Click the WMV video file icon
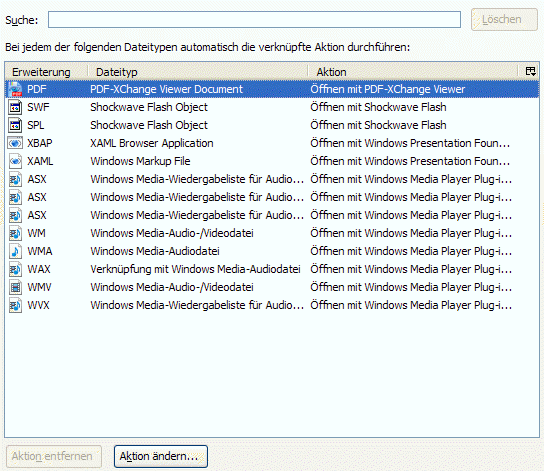 [15, 288]
